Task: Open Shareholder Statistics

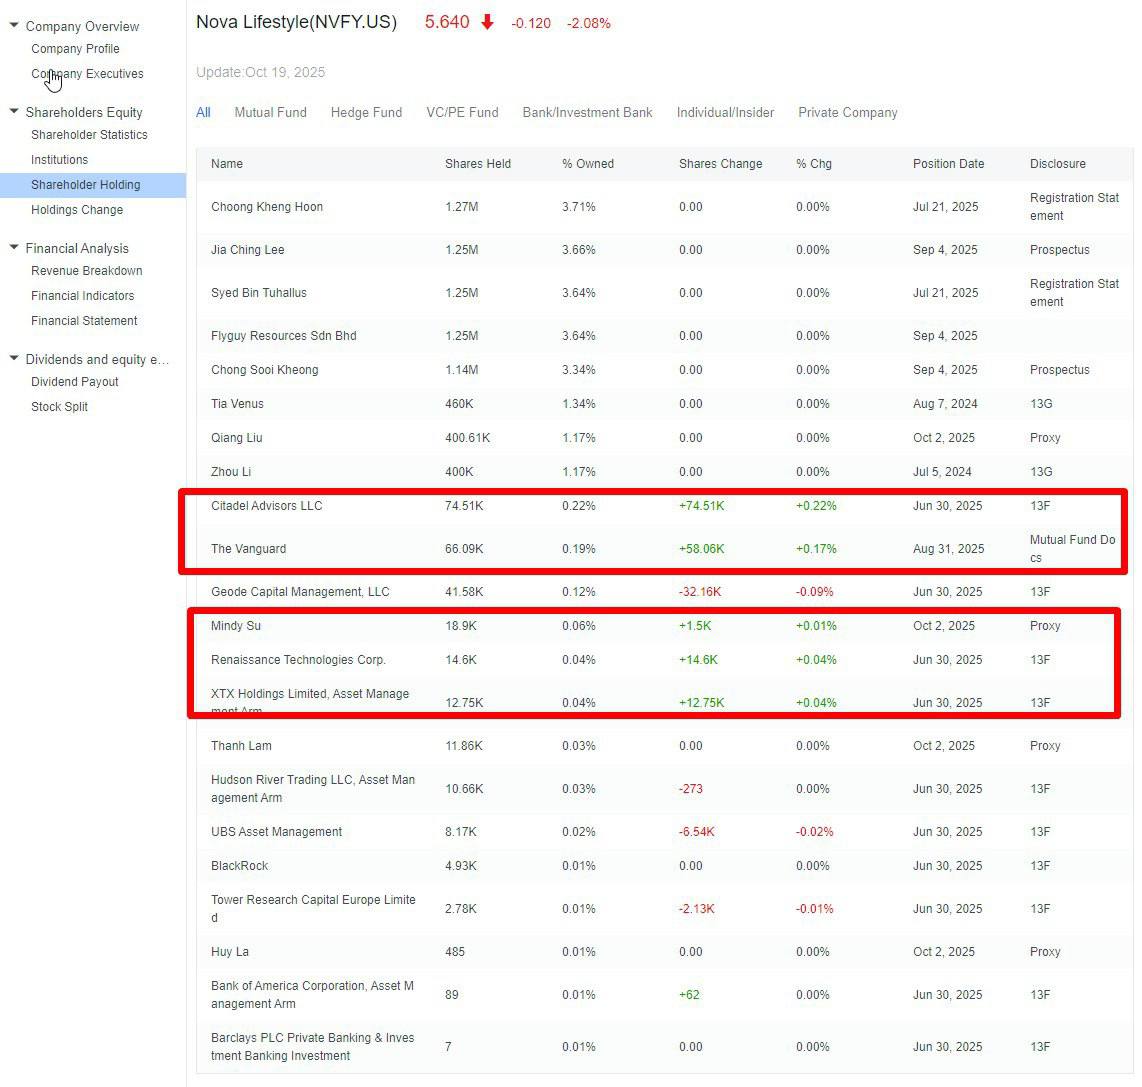Action: (x=87, y=135)
